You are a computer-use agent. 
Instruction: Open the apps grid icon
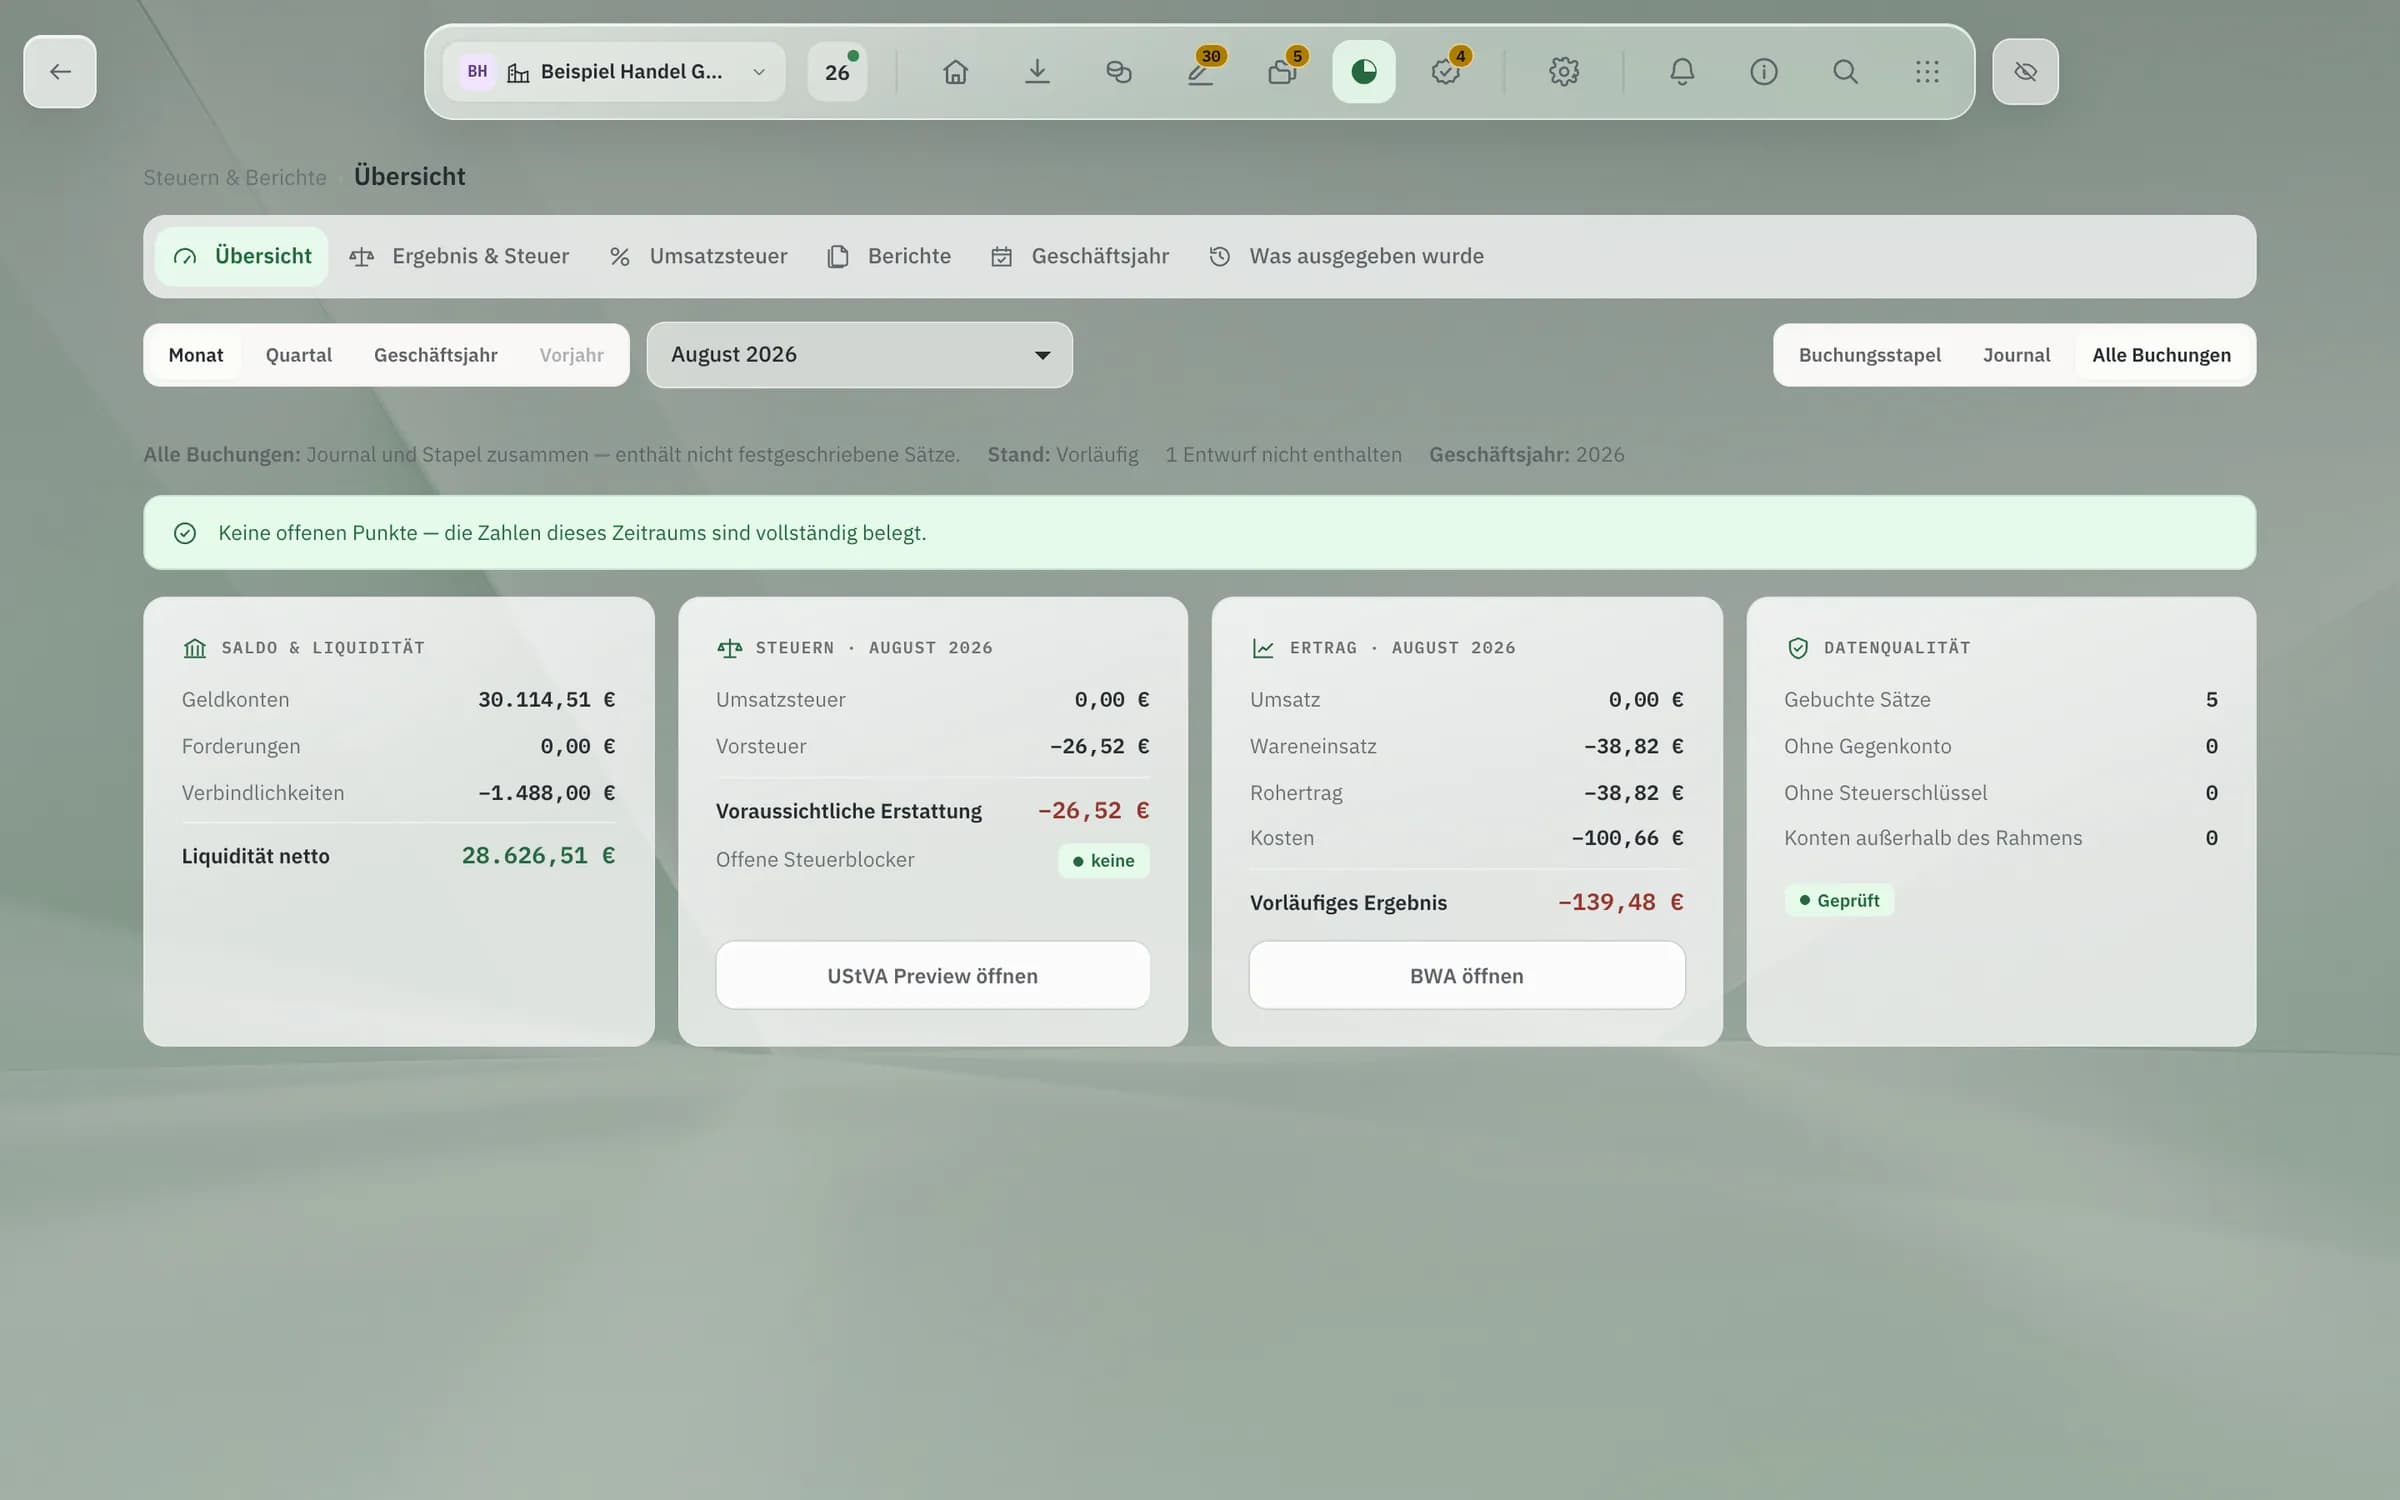coord(1927,71)
